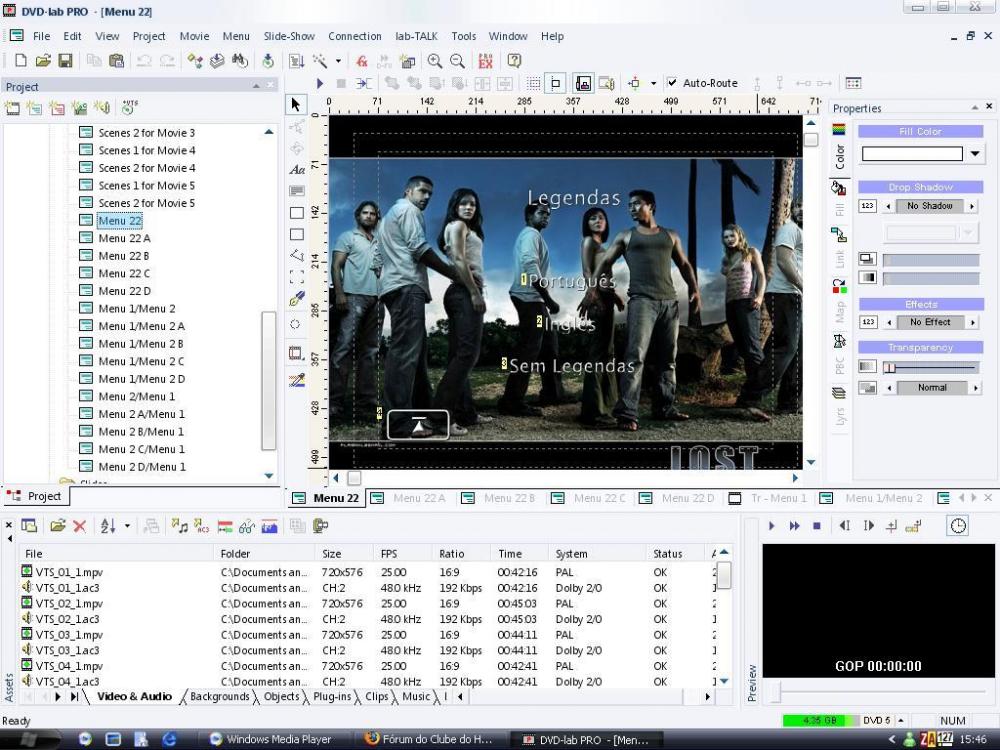Click the red delete asset icon

click(79, 526)
